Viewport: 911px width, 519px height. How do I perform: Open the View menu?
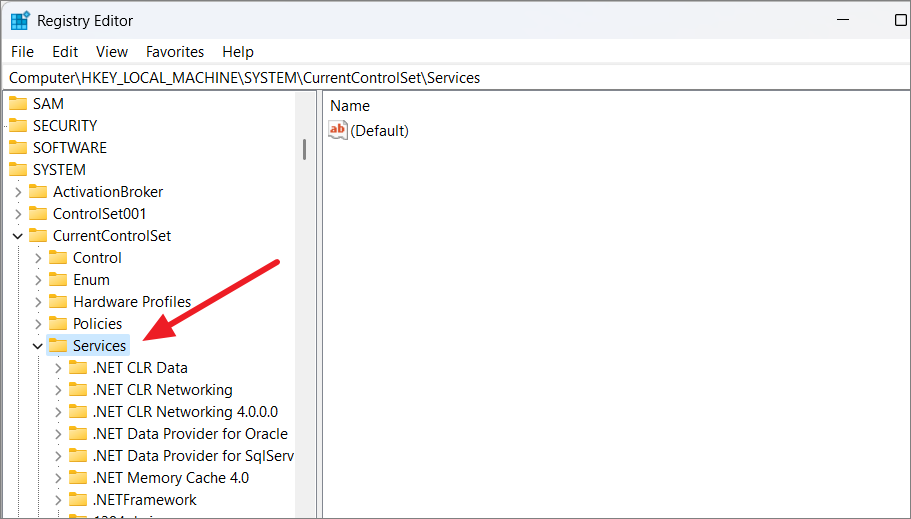(112, 52)
